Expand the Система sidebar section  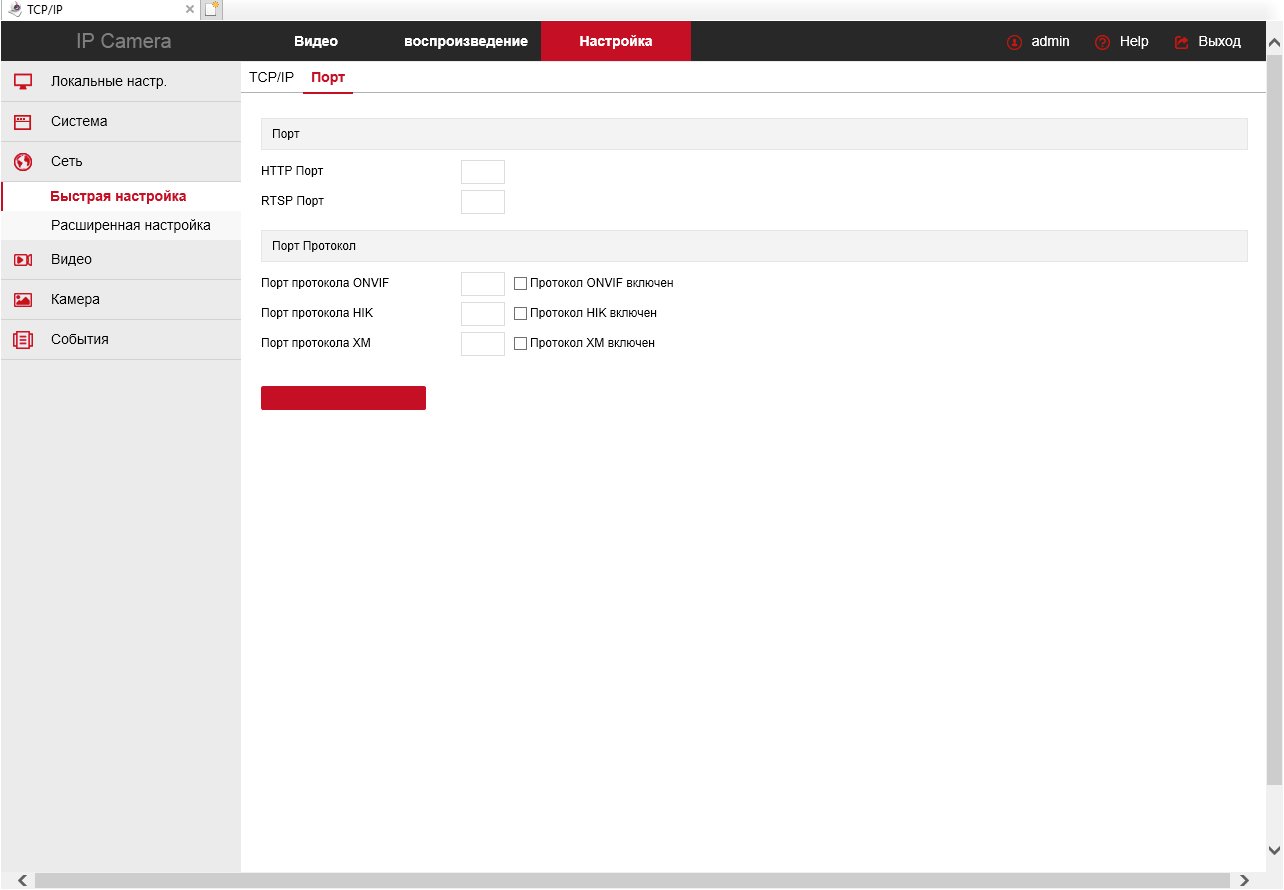[79, 122]
